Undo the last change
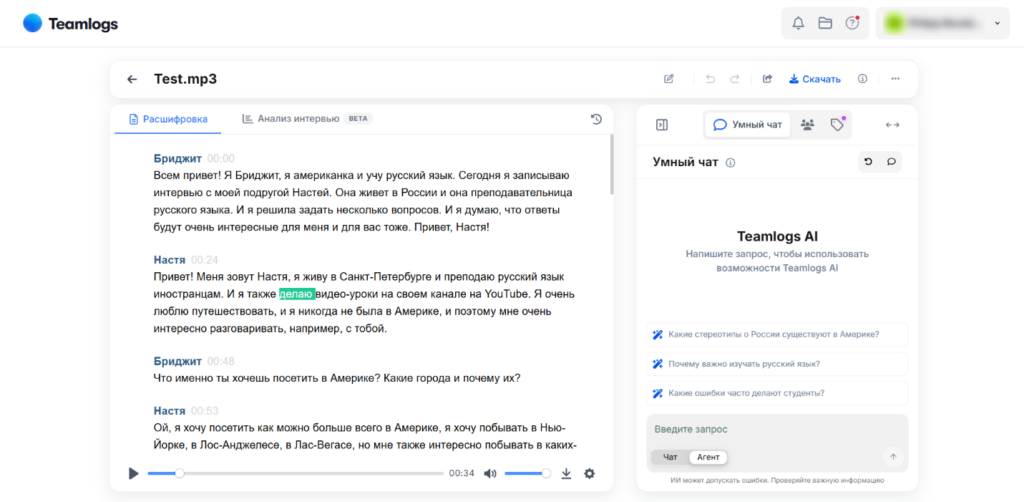 710,79
